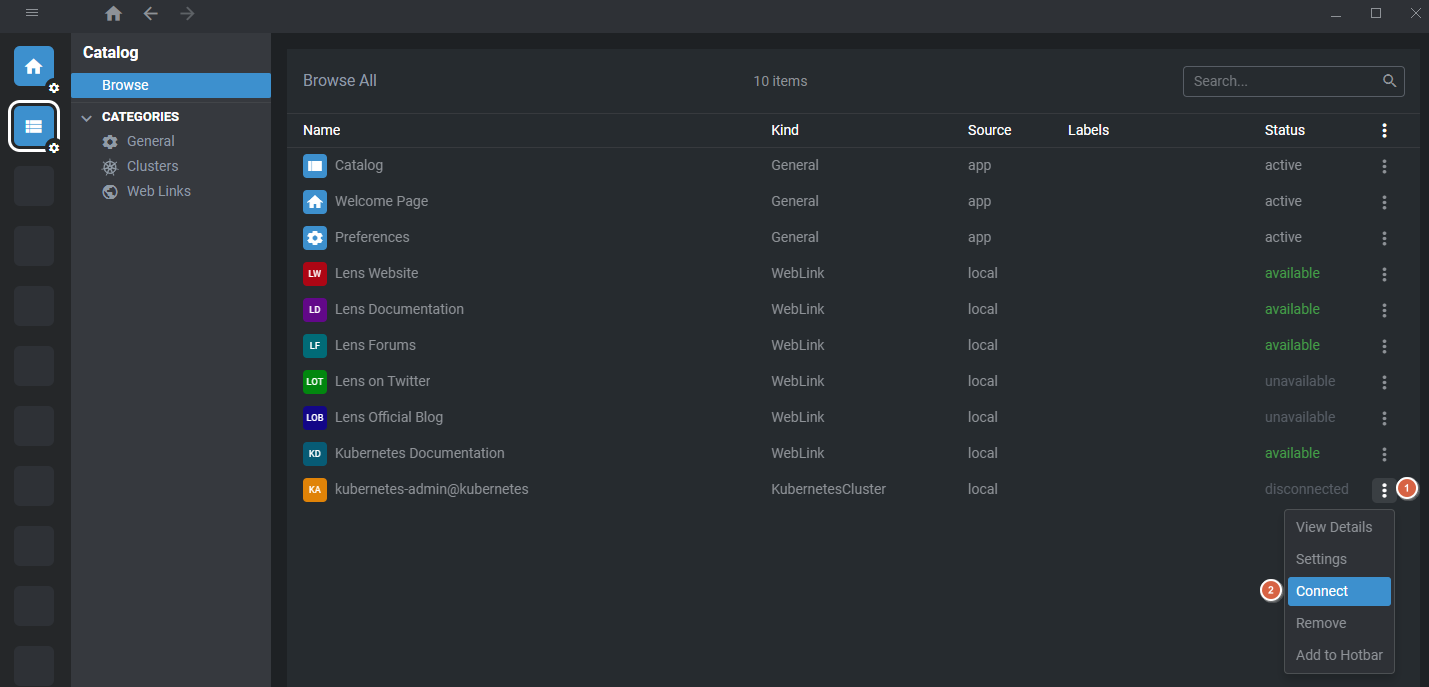Collapse the CATEGORIES tree section
This screenshot has width=1429, height=687.
[x=86, y=117]
